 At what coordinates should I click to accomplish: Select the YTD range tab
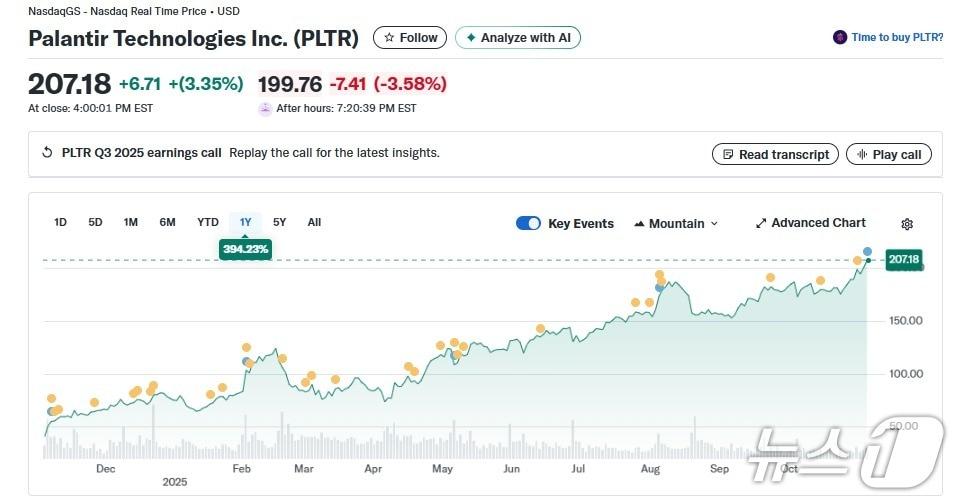tap(208, 222)
